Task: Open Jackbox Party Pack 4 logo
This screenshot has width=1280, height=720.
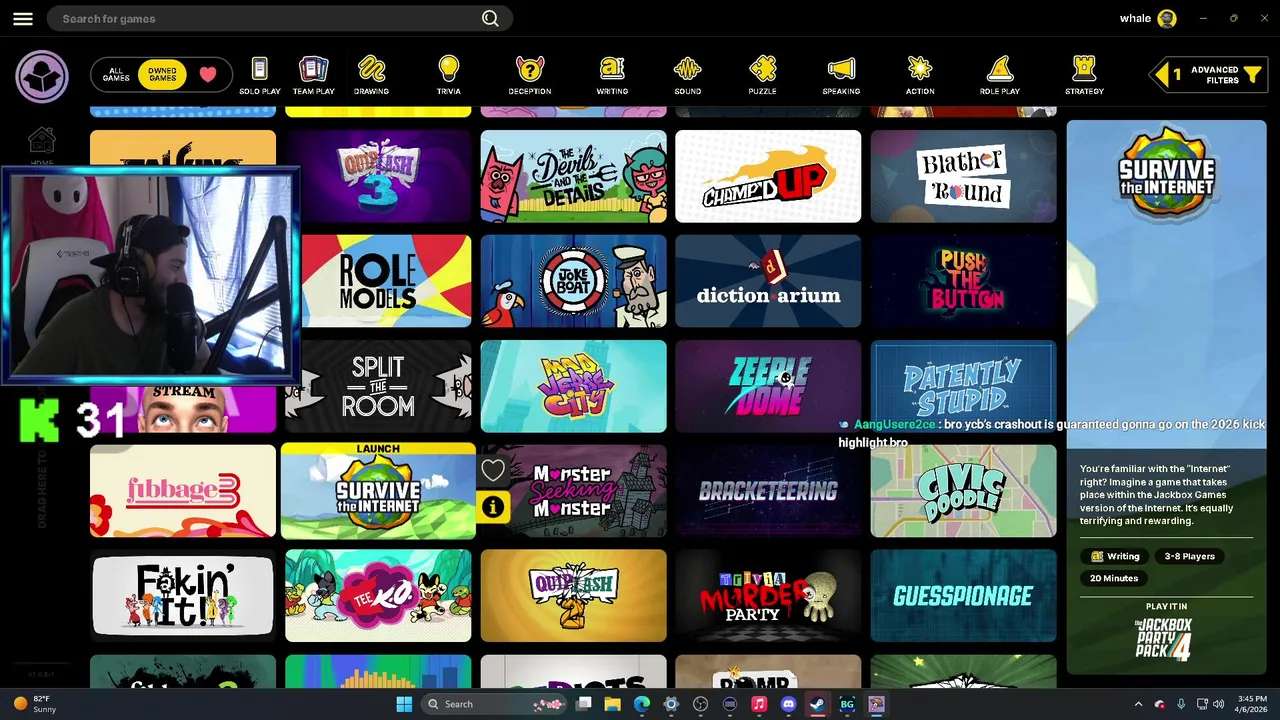Action: coord(1164,638)
